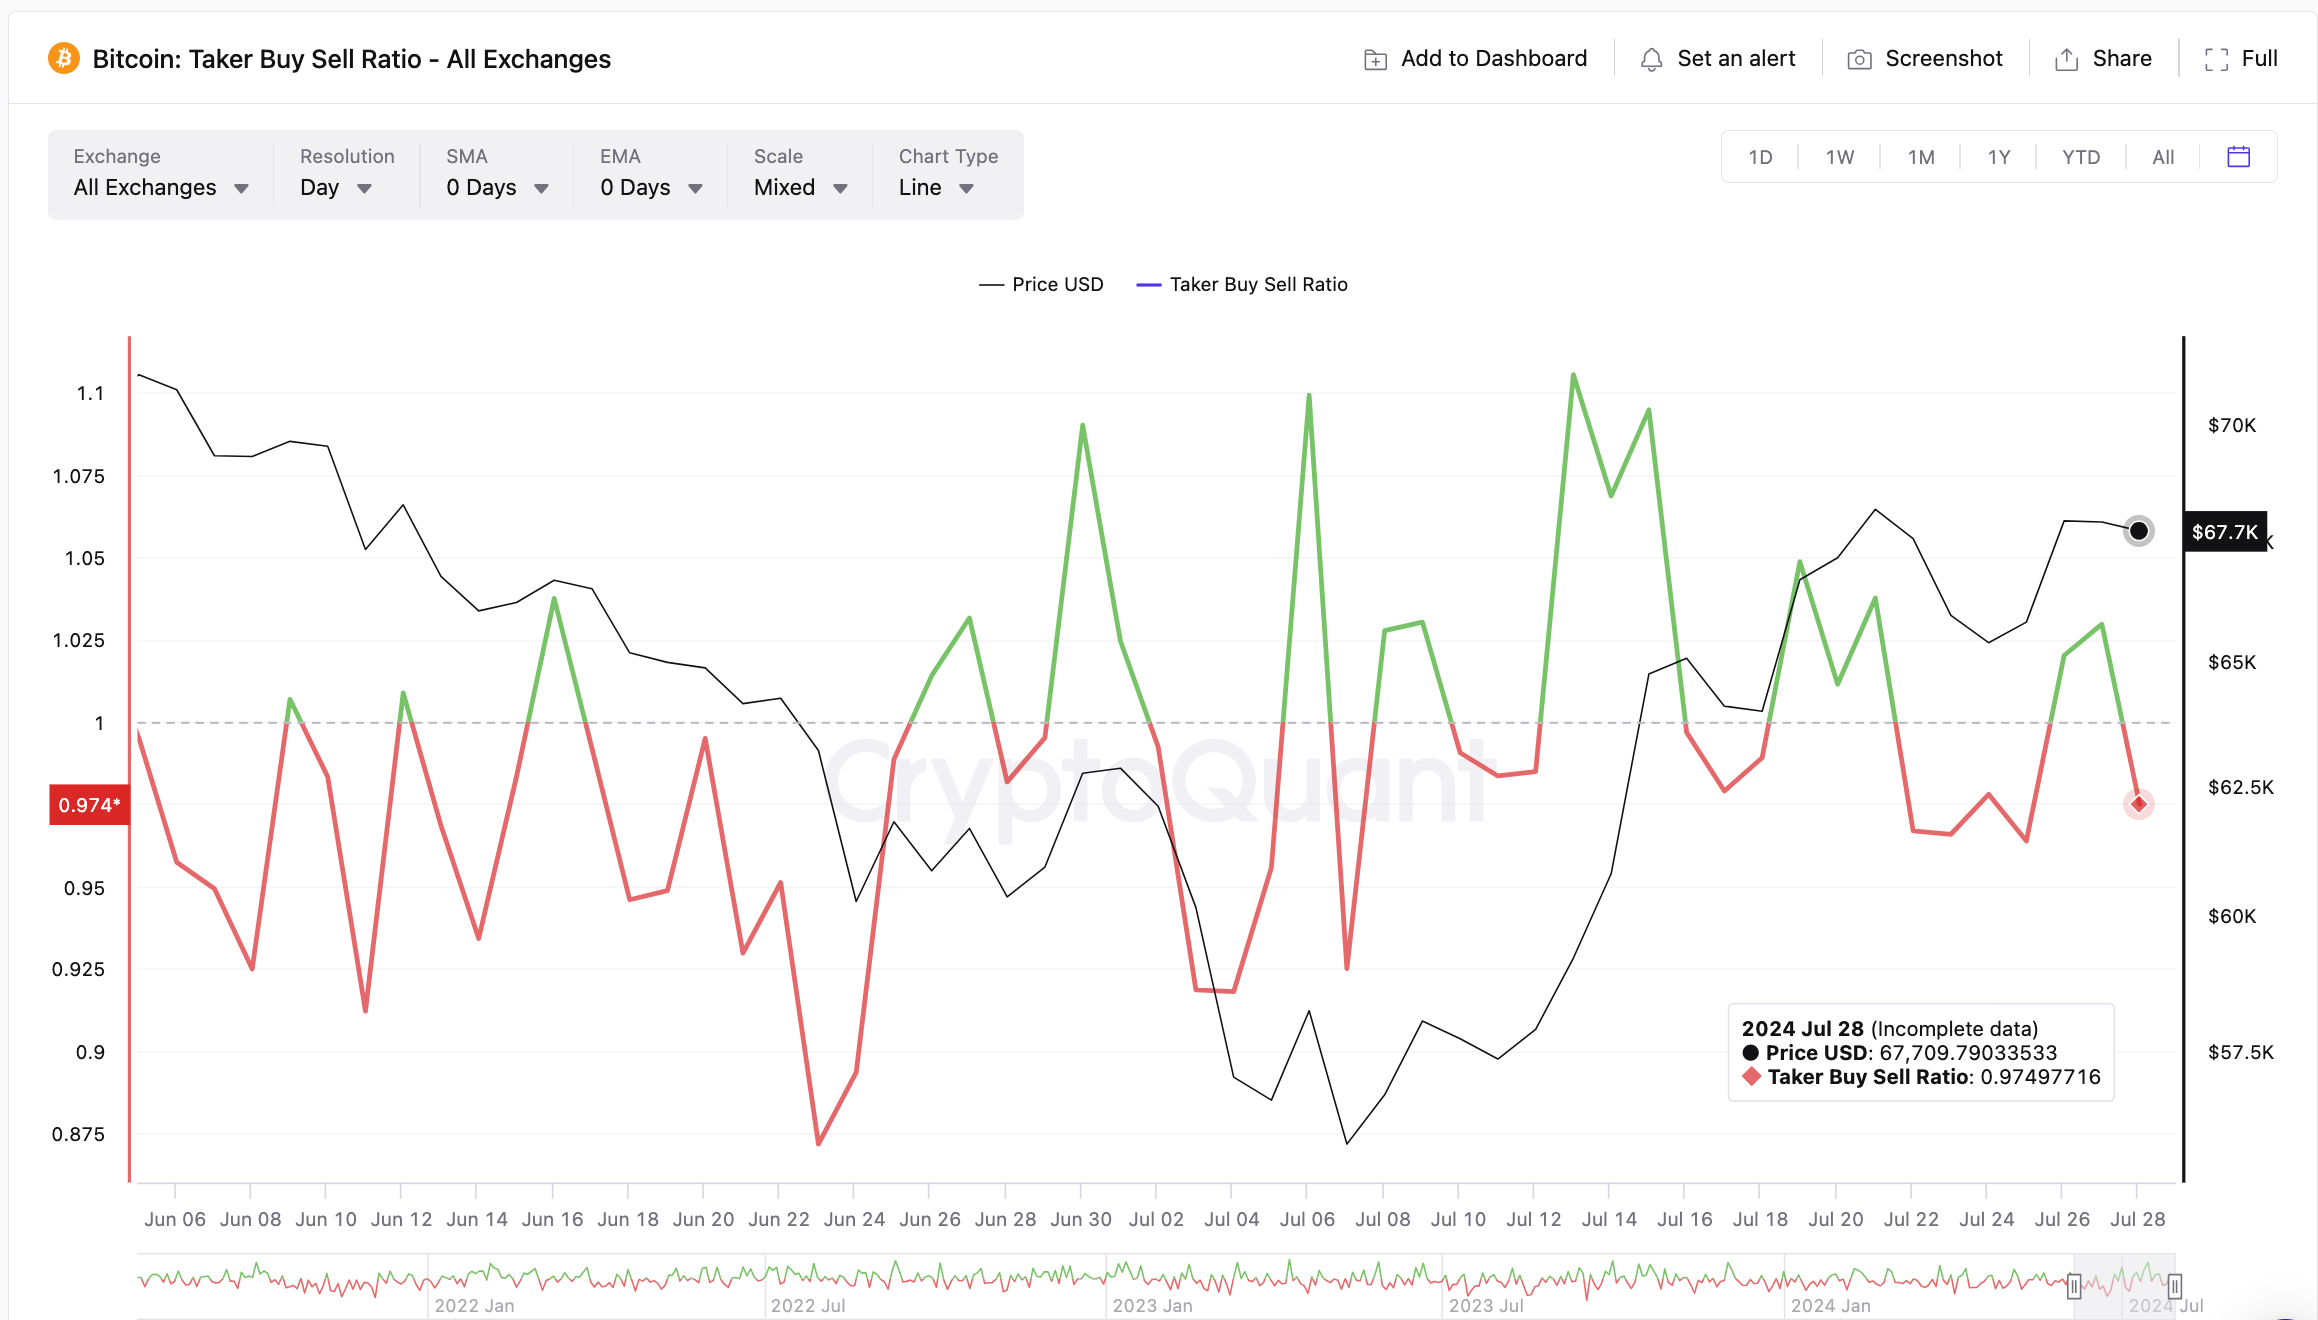Open the Scale dropdown set to Mixed
2318x1320 pixels.
(x=800, y=174)
